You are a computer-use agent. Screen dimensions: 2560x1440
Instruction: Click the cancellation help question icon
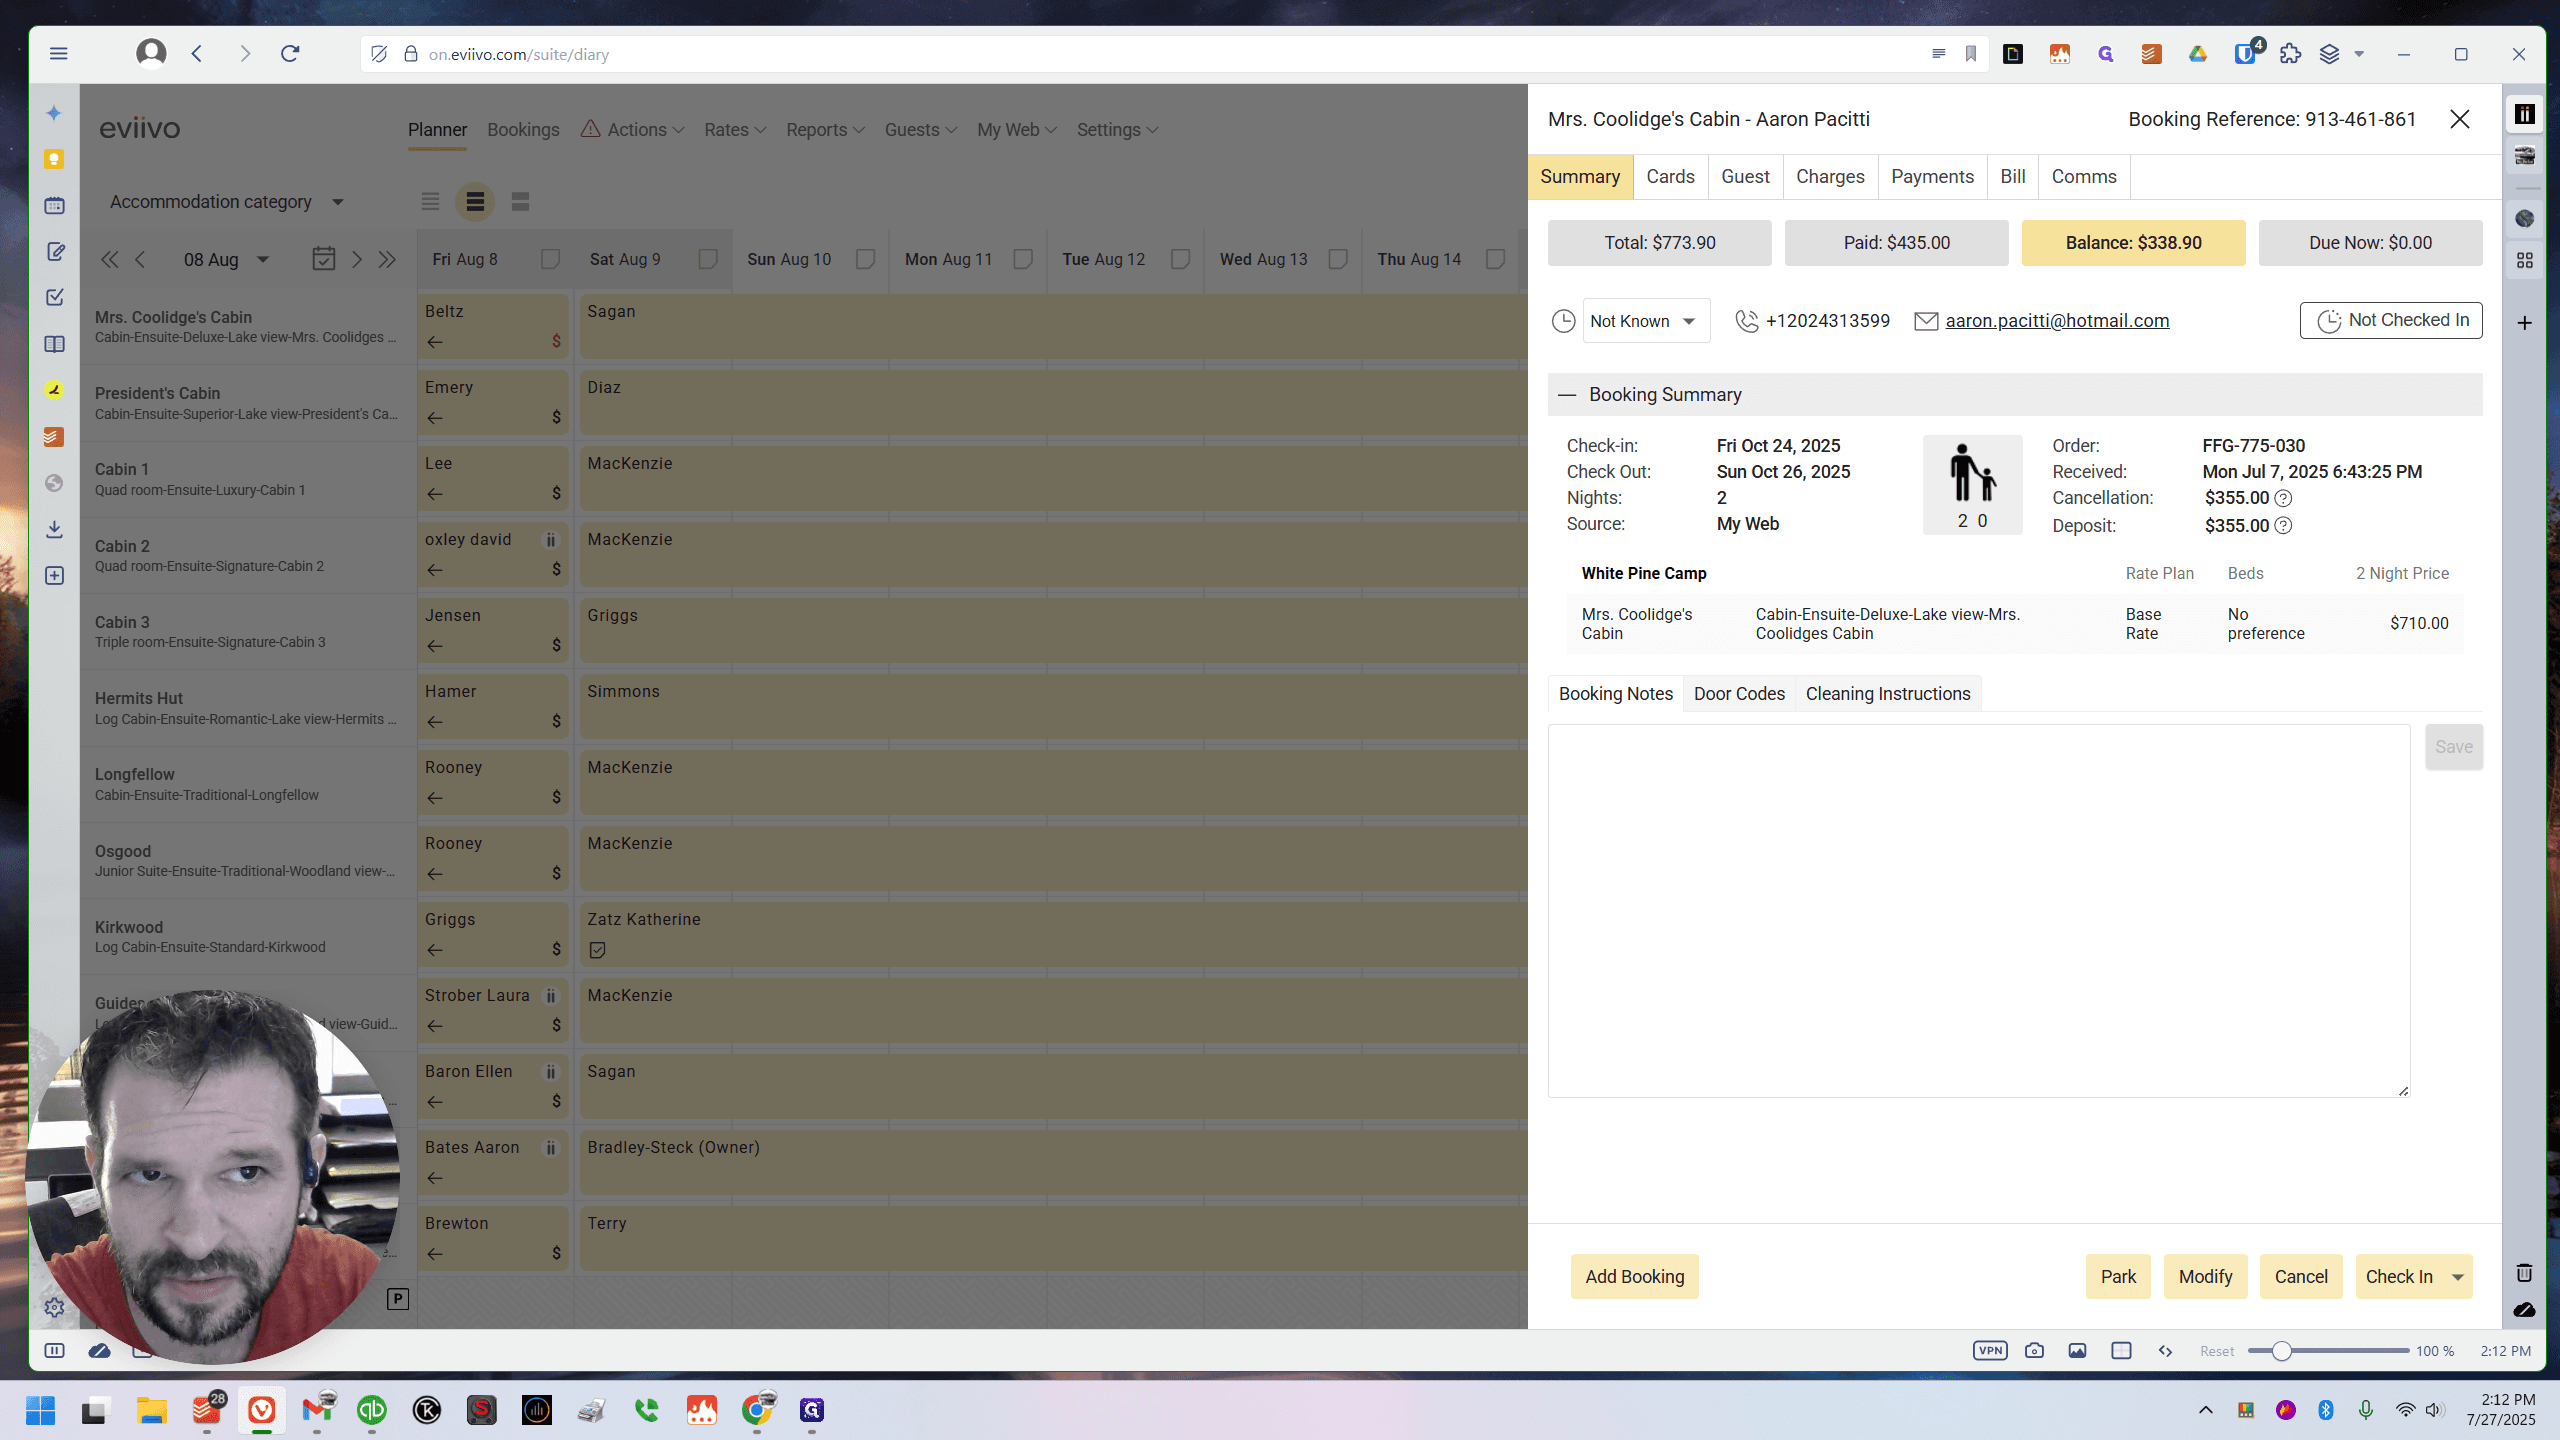coord(2283,498)
